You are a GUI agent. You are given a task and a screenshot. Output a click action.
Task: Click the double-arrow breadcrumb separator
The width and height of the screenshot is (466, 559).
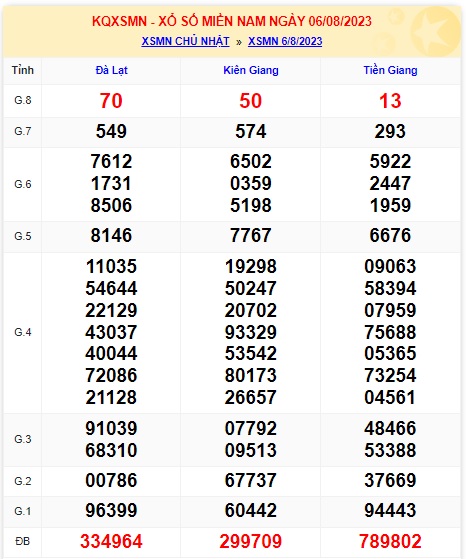pos(239,42)
